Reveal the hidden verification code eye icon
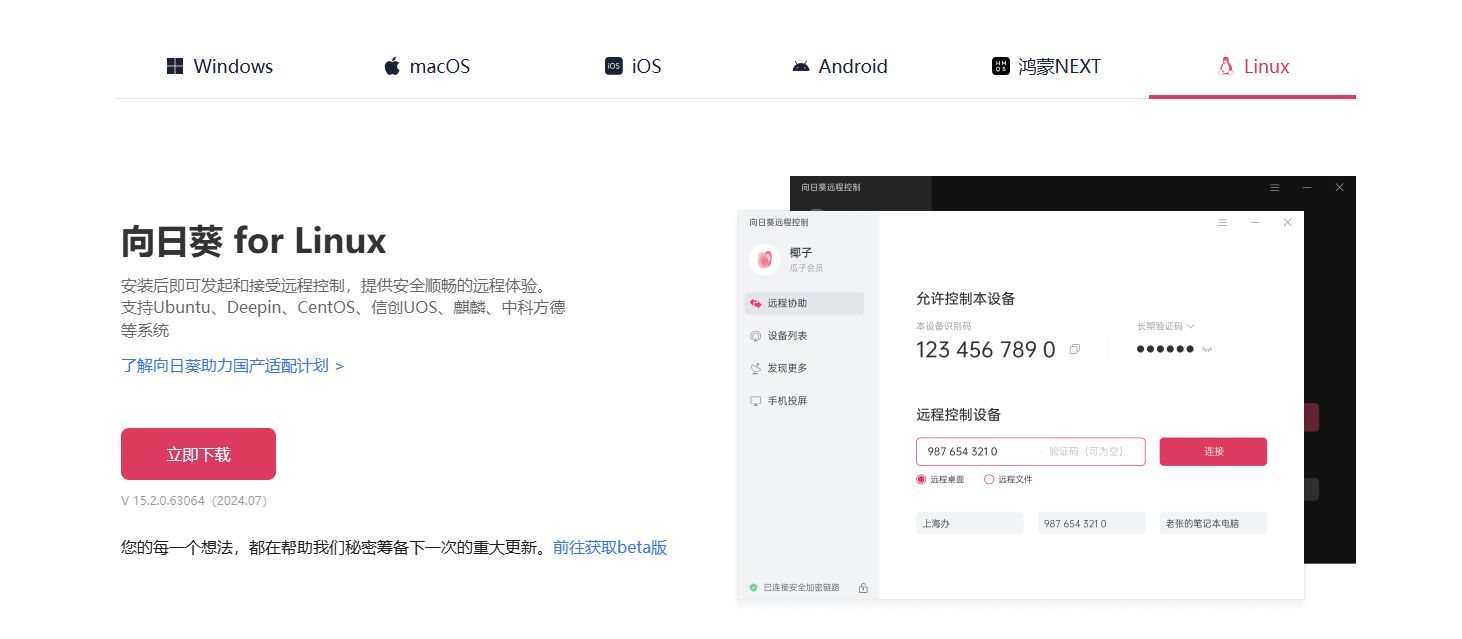The width and height of the screenshot is (1462, 639). [x=1208, y=349]
